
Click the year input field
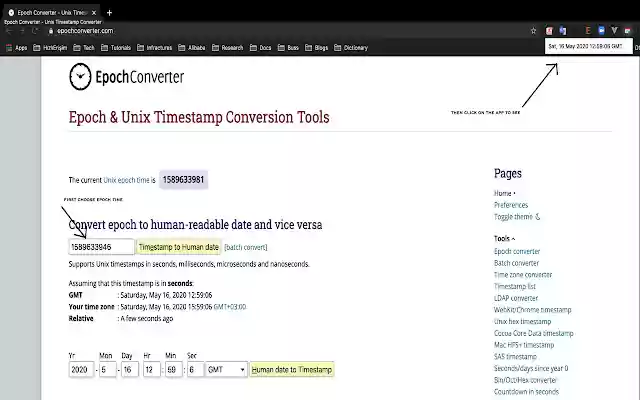(81, 370)
